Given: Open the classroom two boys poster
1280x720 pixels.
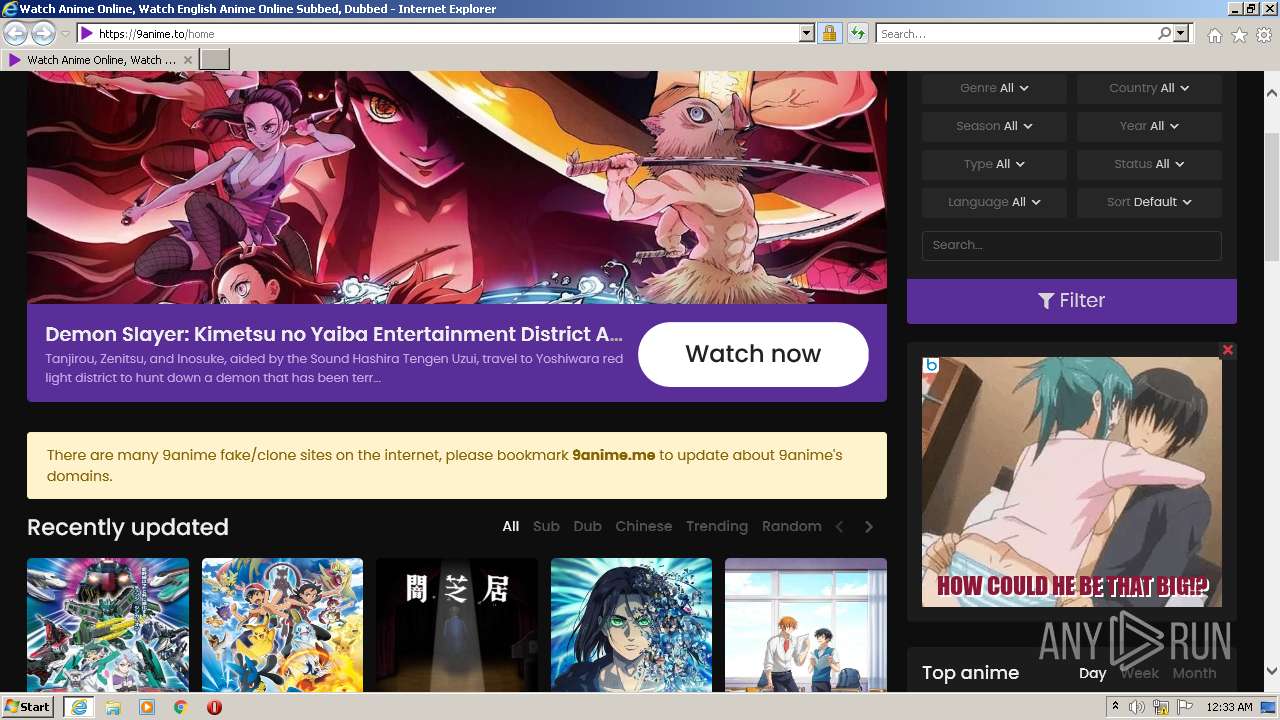Looking at the screenshot, I should (806, 625).
